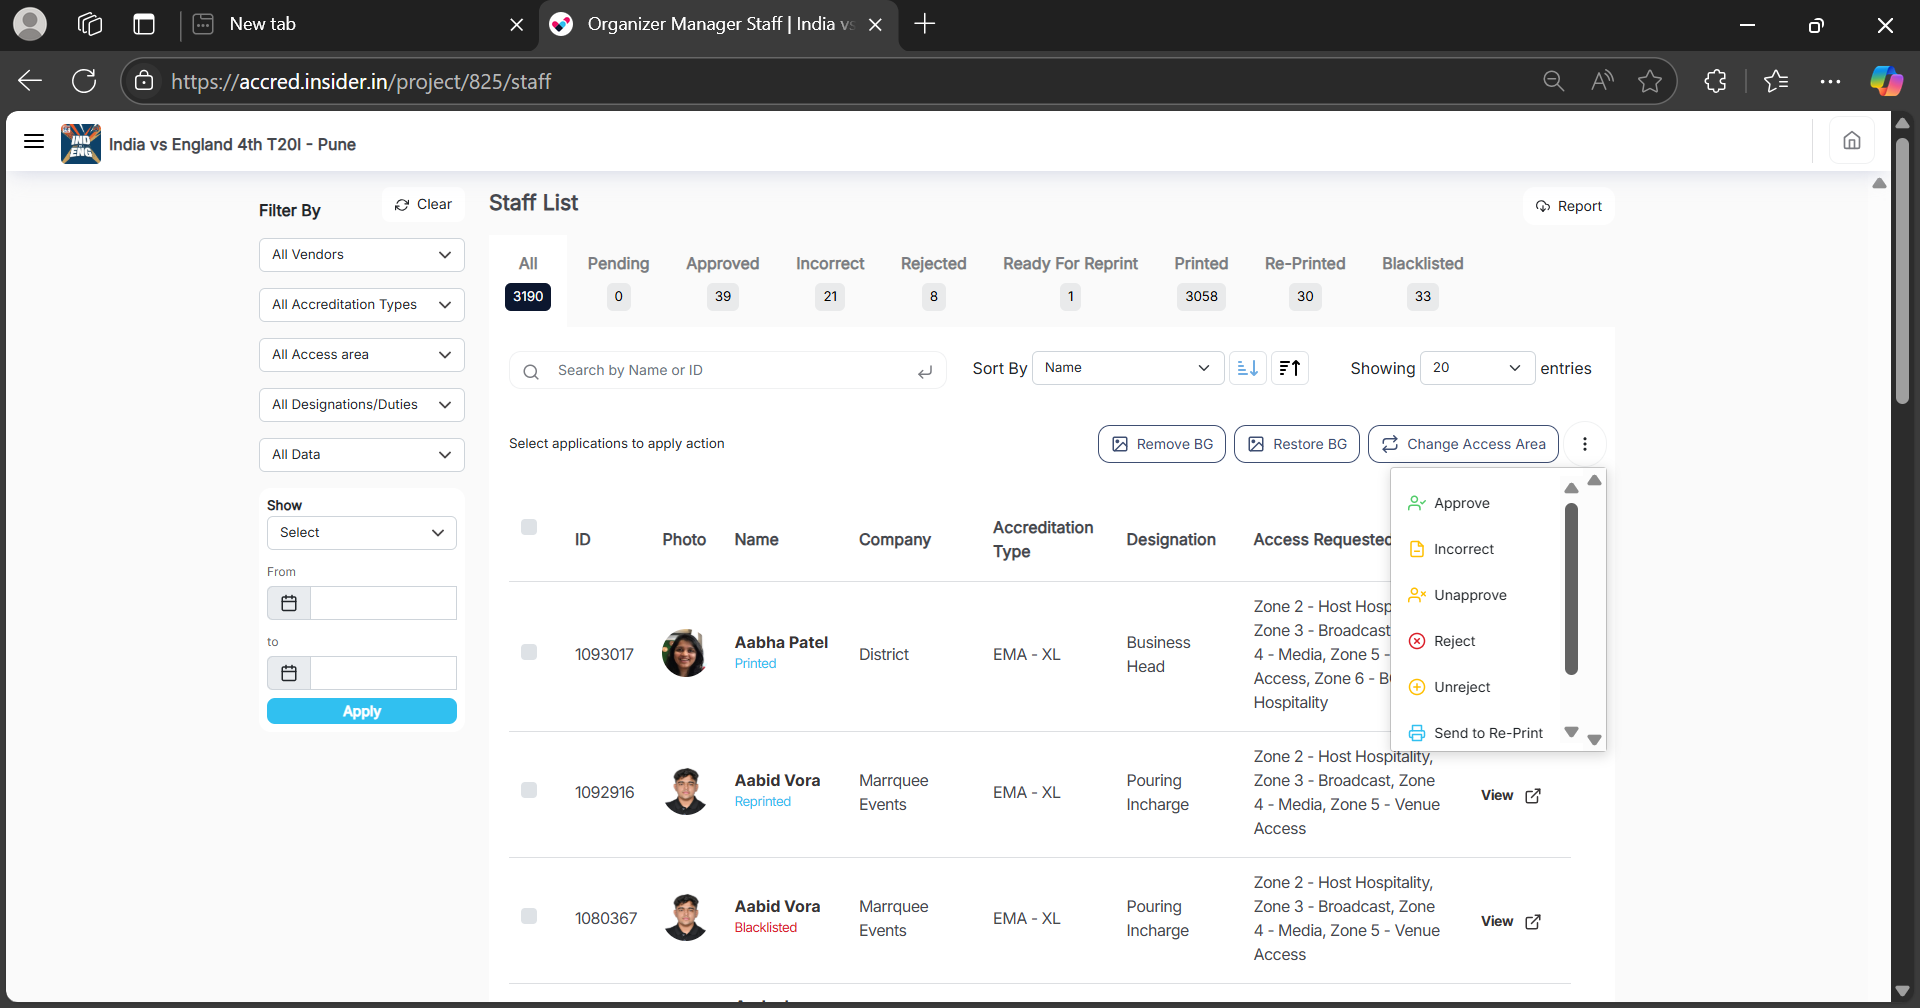This screenshot has height=1008, width=1920.
Task: Click the home icon in header
Action: [1851, 141]
